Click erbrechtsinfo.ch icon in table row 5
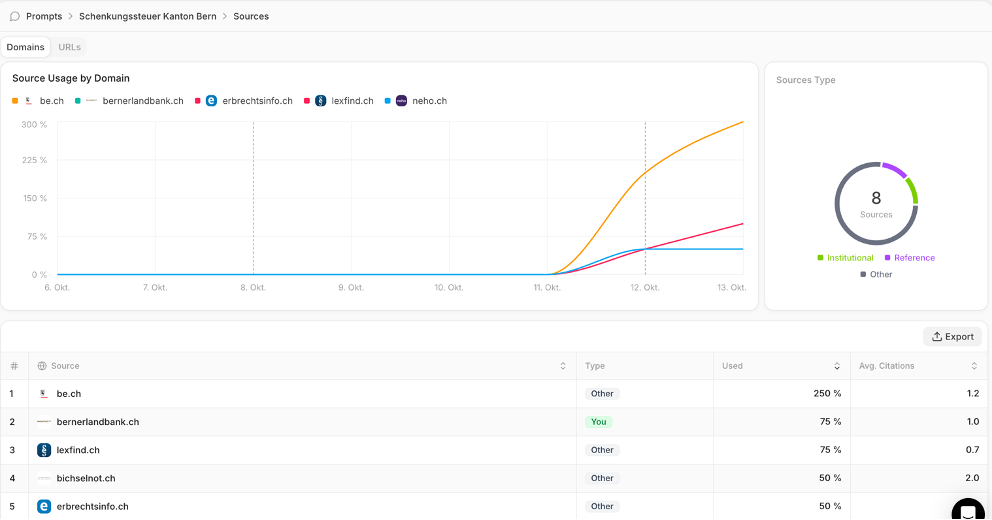Viewport: 992px width, 520px height. coord(44,506)
